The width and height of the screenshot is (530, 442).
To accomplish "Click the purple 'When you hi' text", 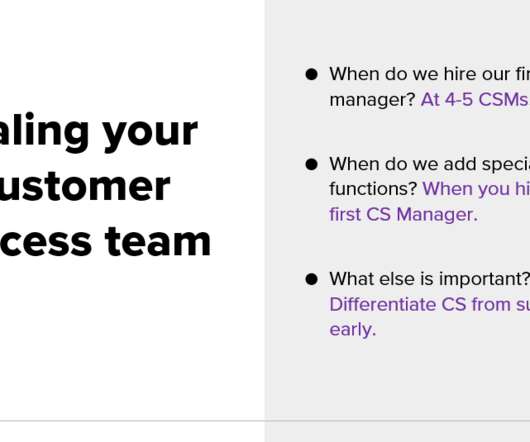I will [476, 189].
